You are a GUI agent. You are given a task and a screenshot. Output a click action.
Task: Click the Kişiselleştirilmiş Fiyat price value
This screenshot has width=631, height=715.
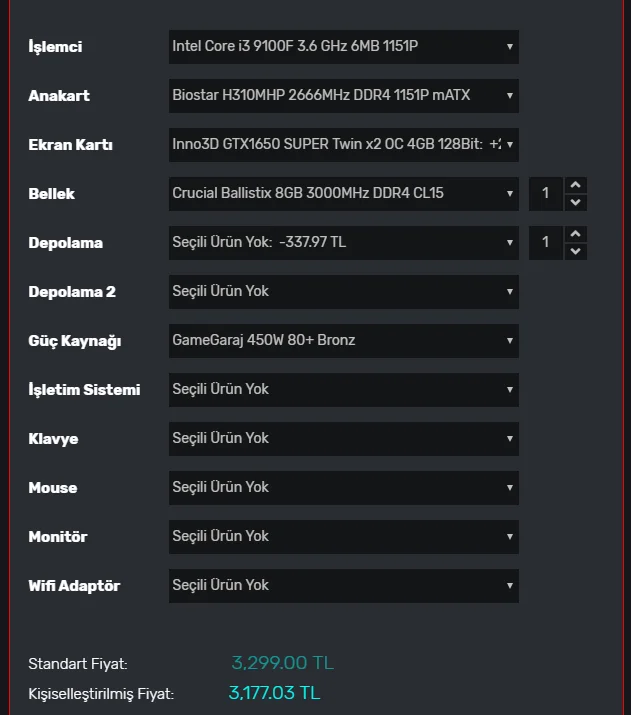pos(274,692)
